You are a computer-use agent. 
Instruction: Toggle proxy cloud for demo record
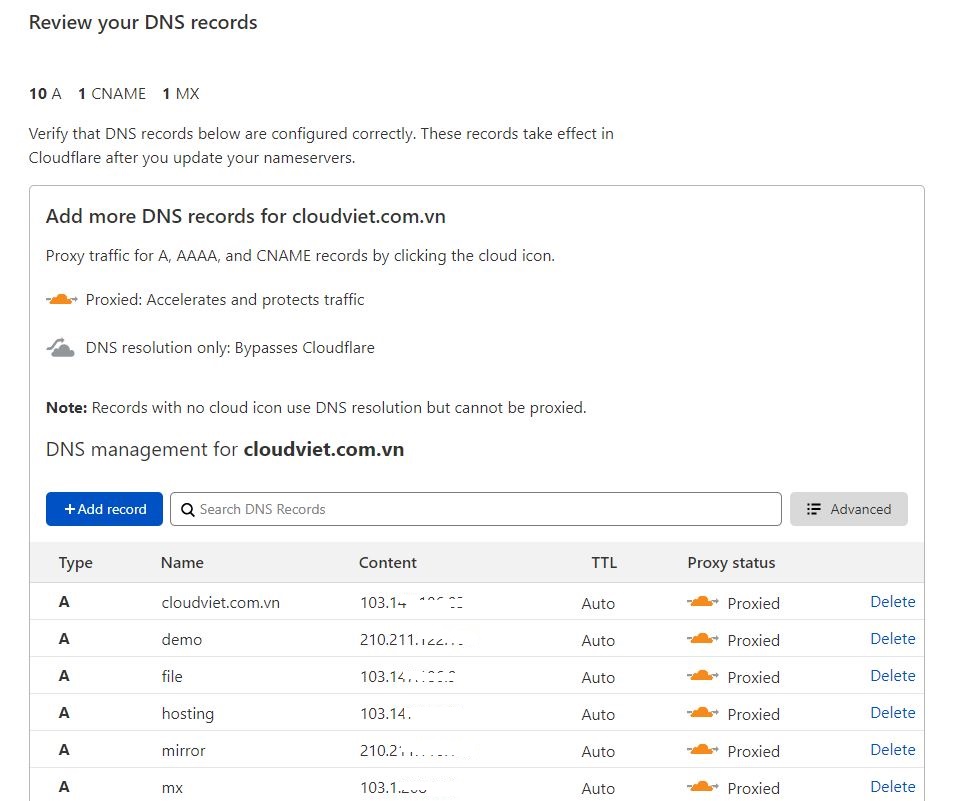click(703, 639)
